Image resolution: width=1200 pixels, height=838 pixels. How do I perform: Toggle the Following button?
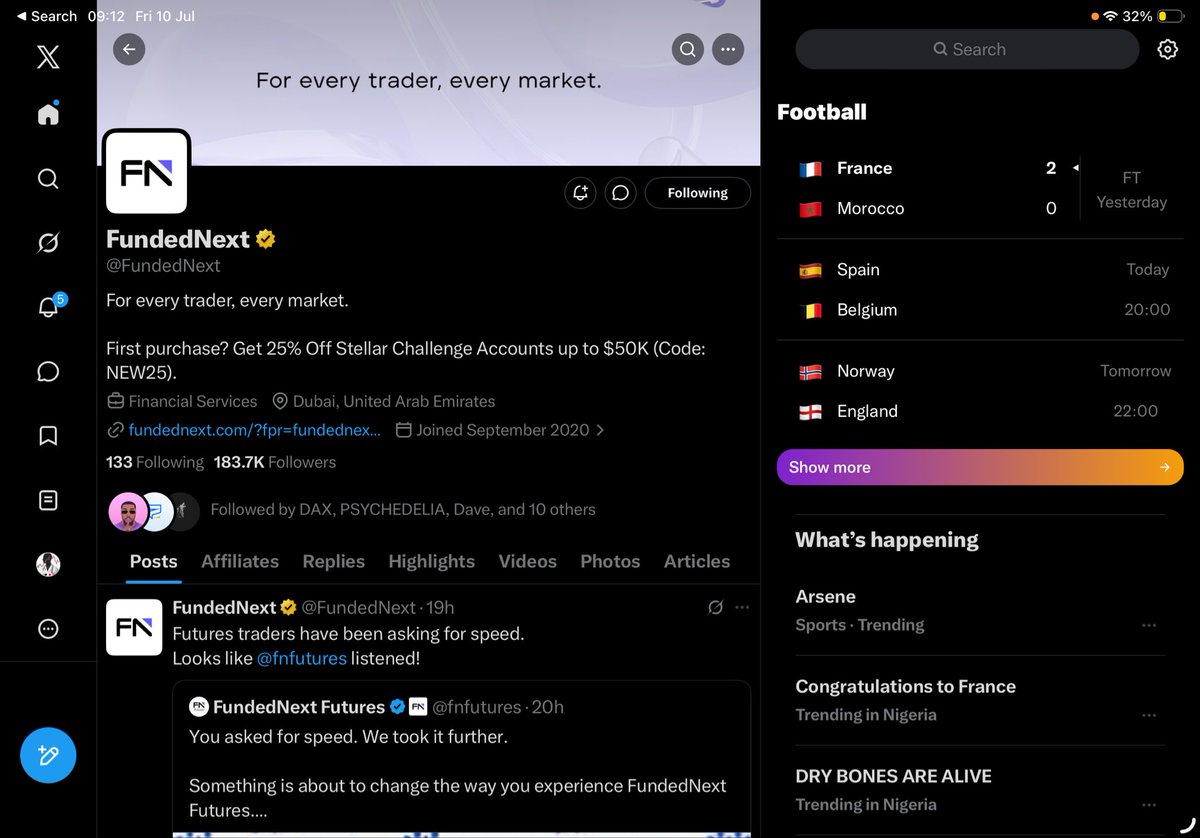698,193
